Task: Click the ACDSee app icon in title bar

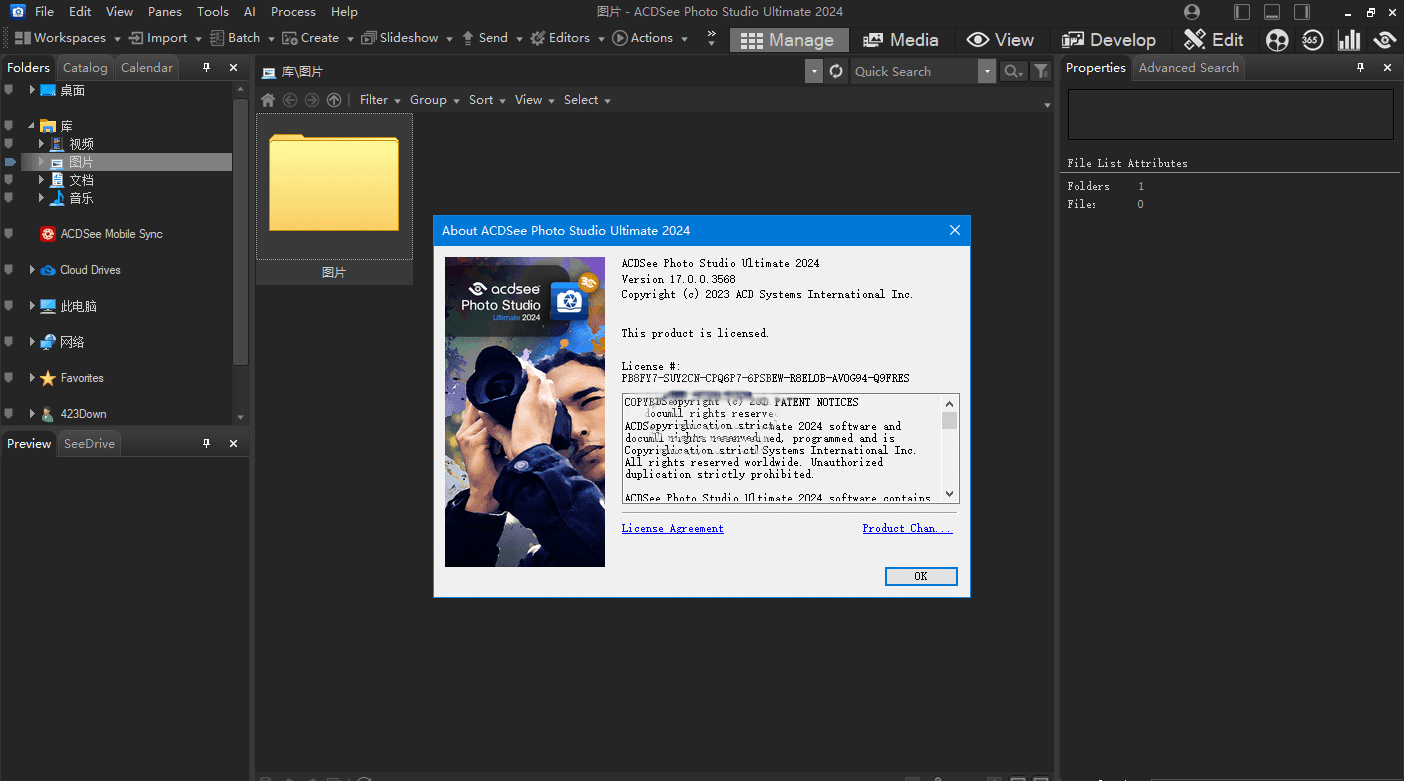Action: pos(17,12)
